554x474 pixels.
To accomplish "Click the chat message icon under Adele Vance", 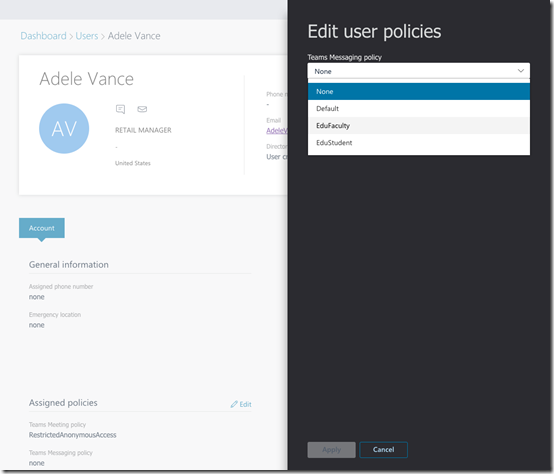I will pyautogui.click(x=120, y=109).
